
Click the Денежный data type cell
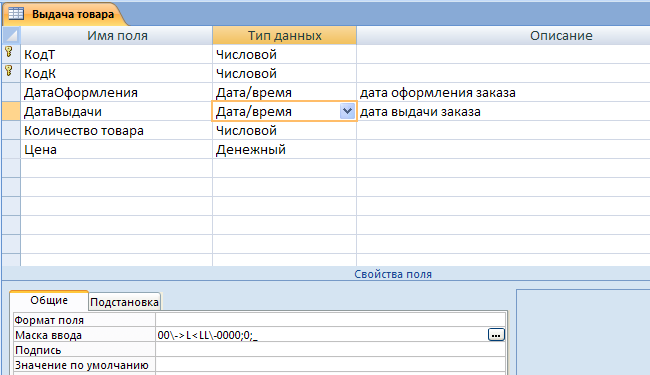(284, 150)
